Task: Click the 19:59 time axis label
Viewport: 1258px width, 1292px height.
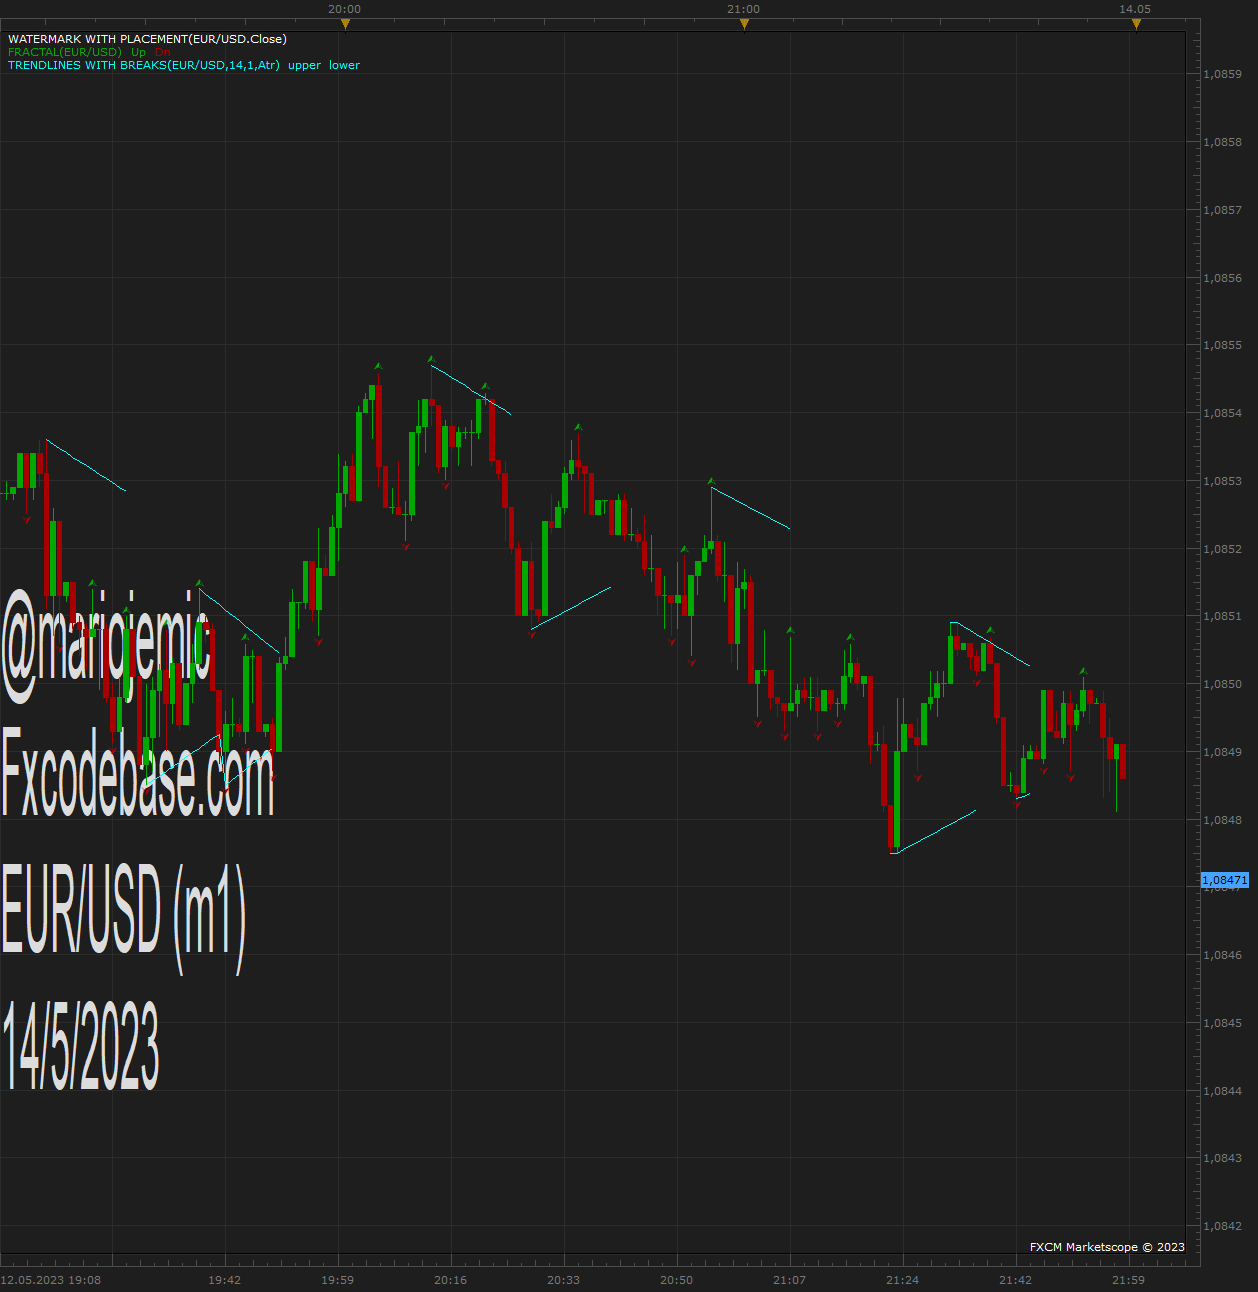Action: point(338,1280)
